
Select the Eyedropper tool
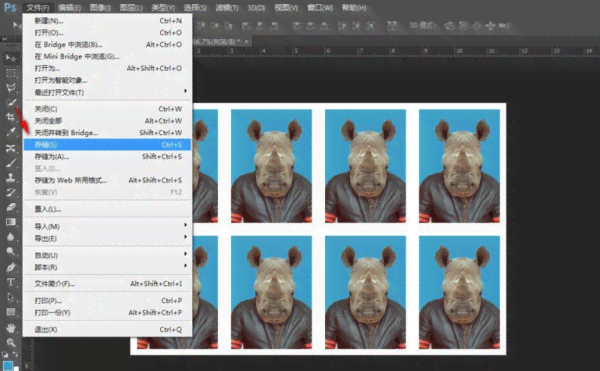[10, 132]
